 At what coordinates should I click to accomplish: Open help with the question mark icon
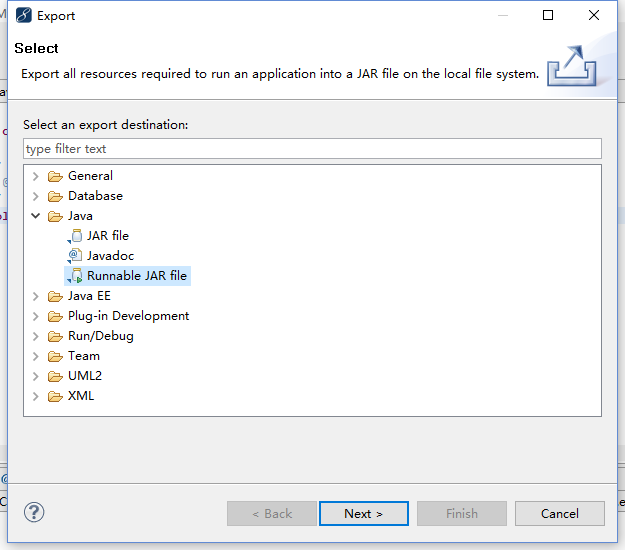[x=34, y=512]
